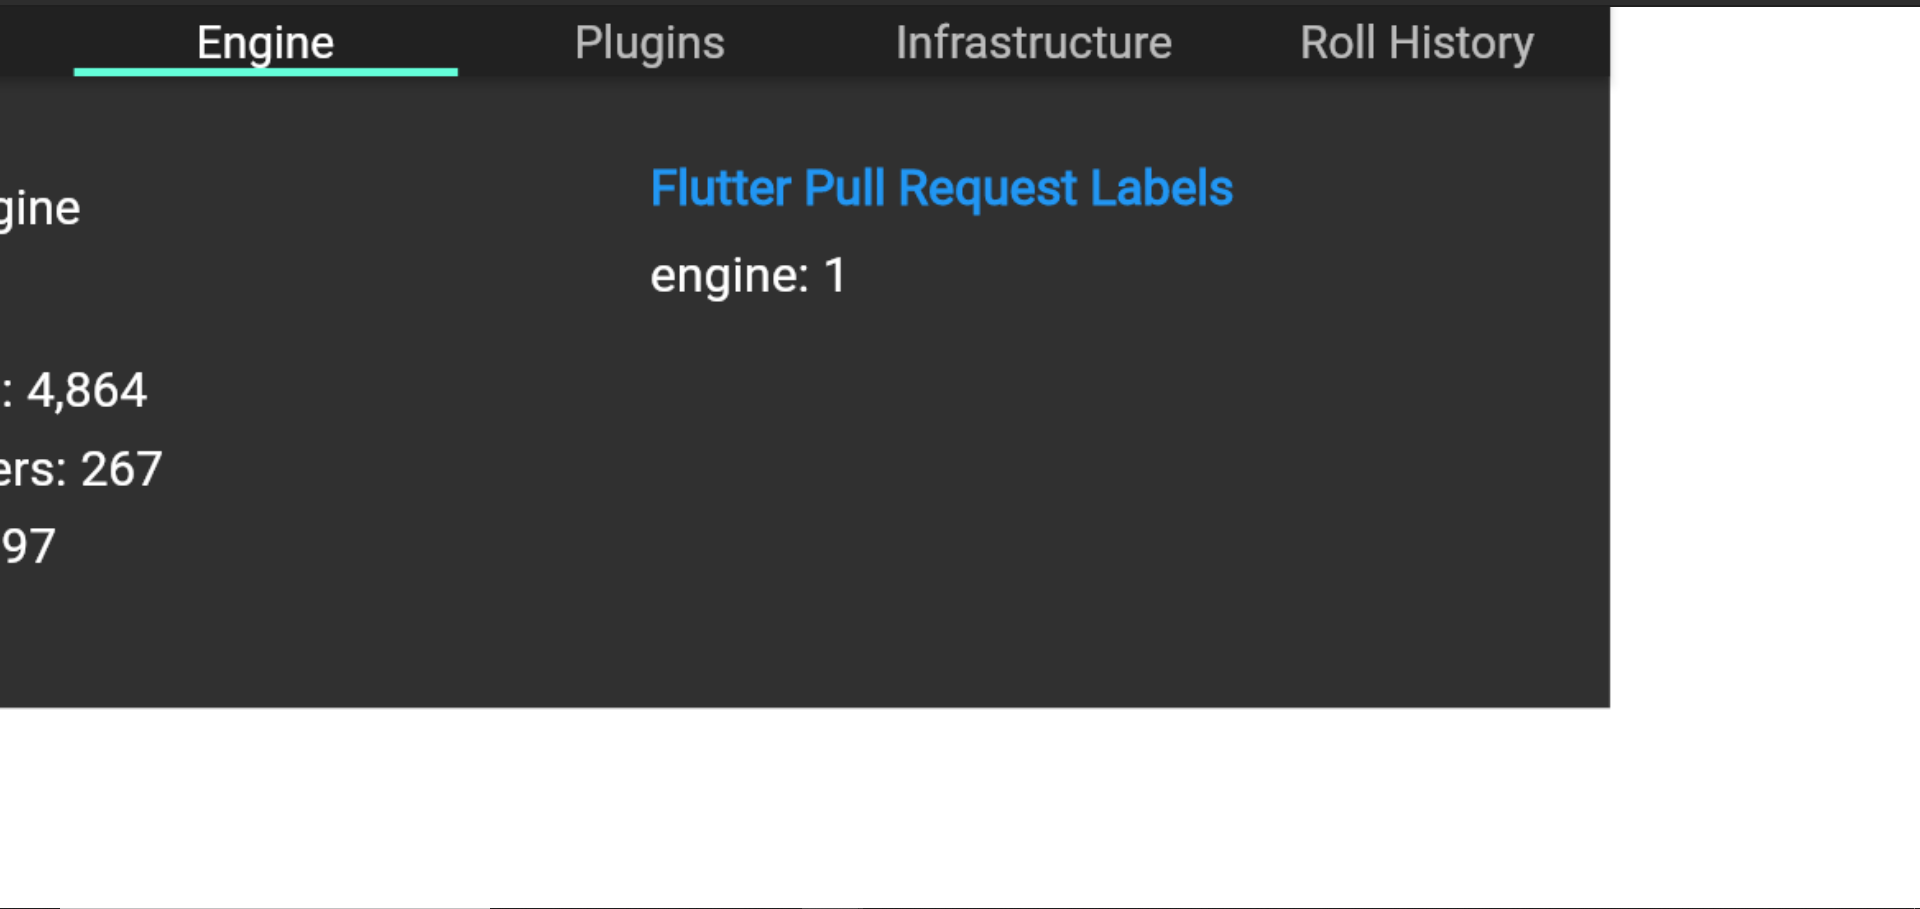Navigate to Plugins section

tap(650, 42)
